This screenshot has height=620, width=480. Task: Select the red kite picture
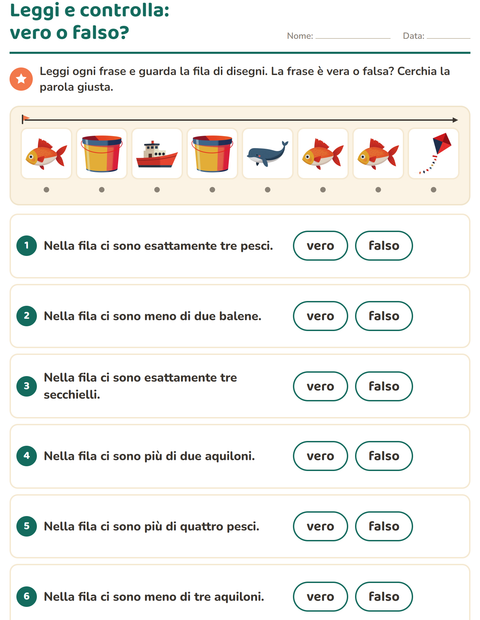pyautogui.click(x=434, y=153)
